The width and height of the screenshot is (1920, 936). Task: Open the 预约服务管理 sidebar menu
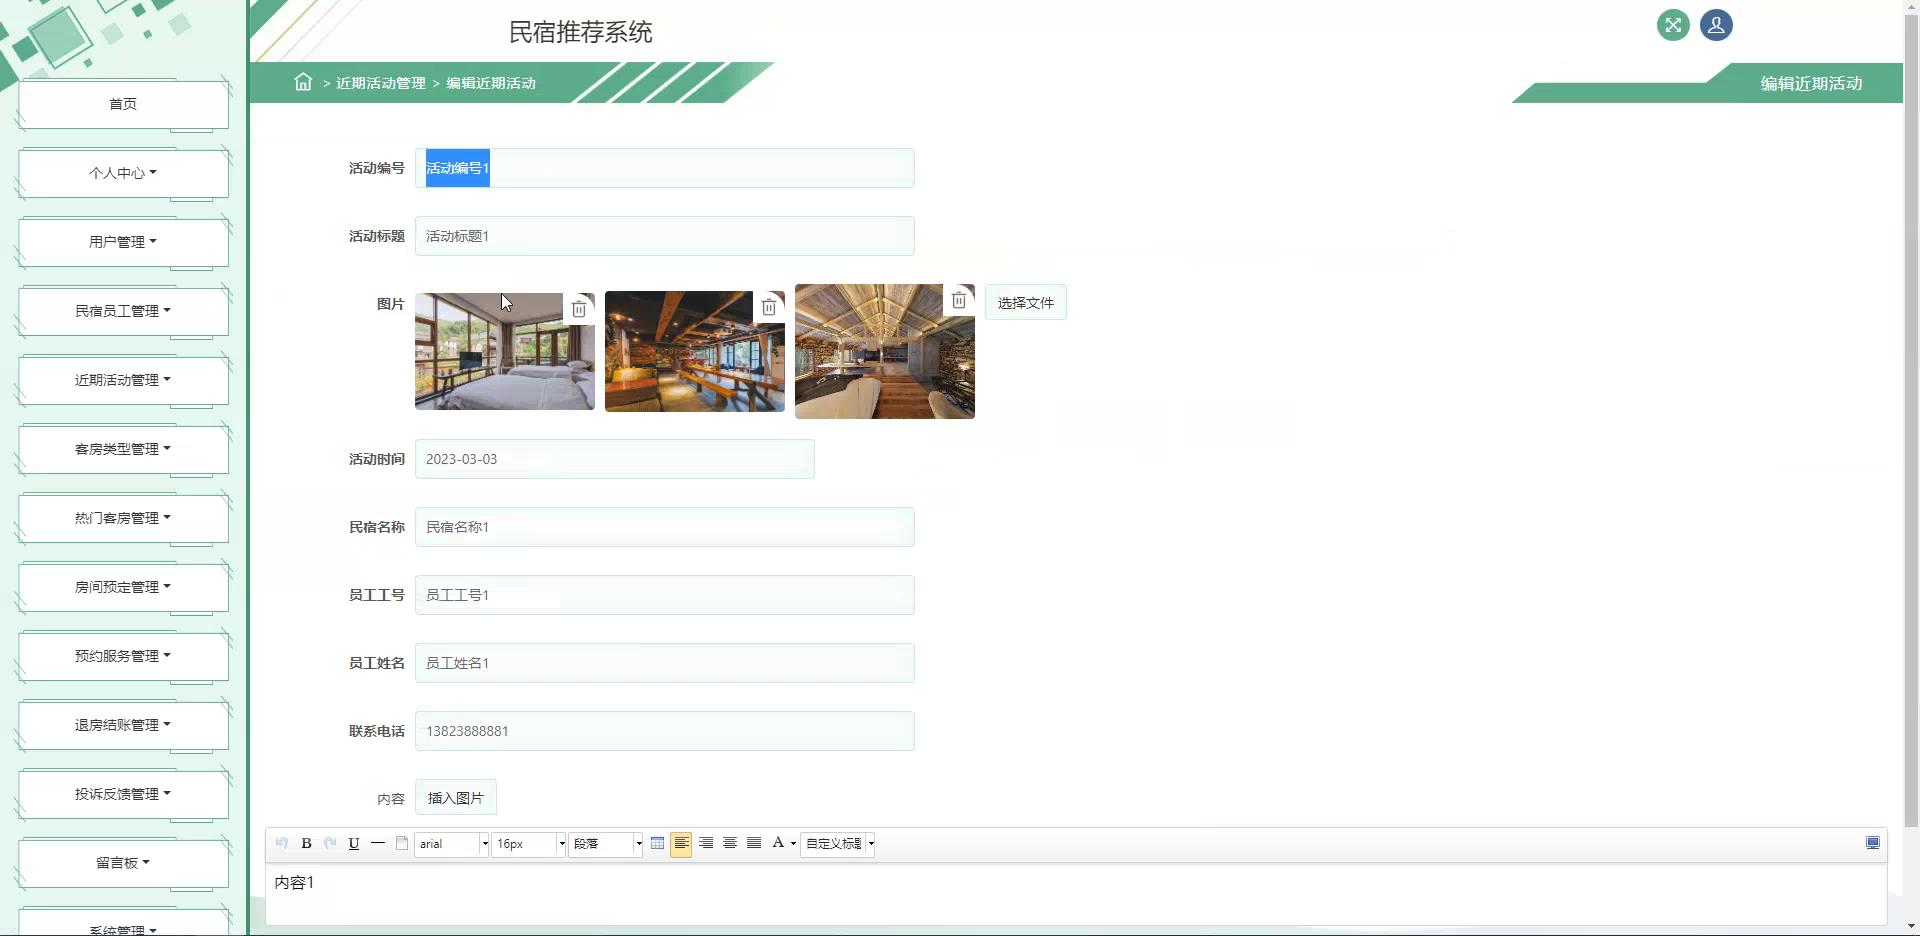(x=123, y=656)
